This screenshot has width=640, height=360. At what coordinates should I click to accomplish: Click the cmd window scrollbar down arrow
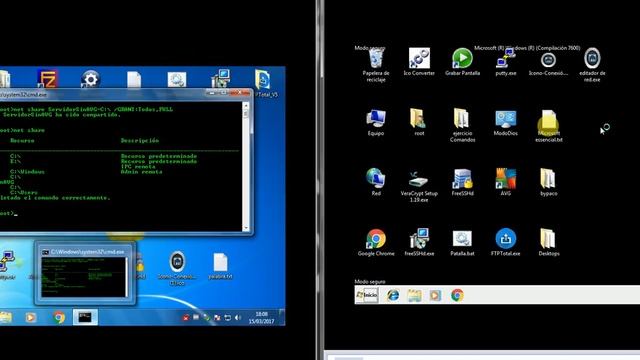(x=246, y=228)
